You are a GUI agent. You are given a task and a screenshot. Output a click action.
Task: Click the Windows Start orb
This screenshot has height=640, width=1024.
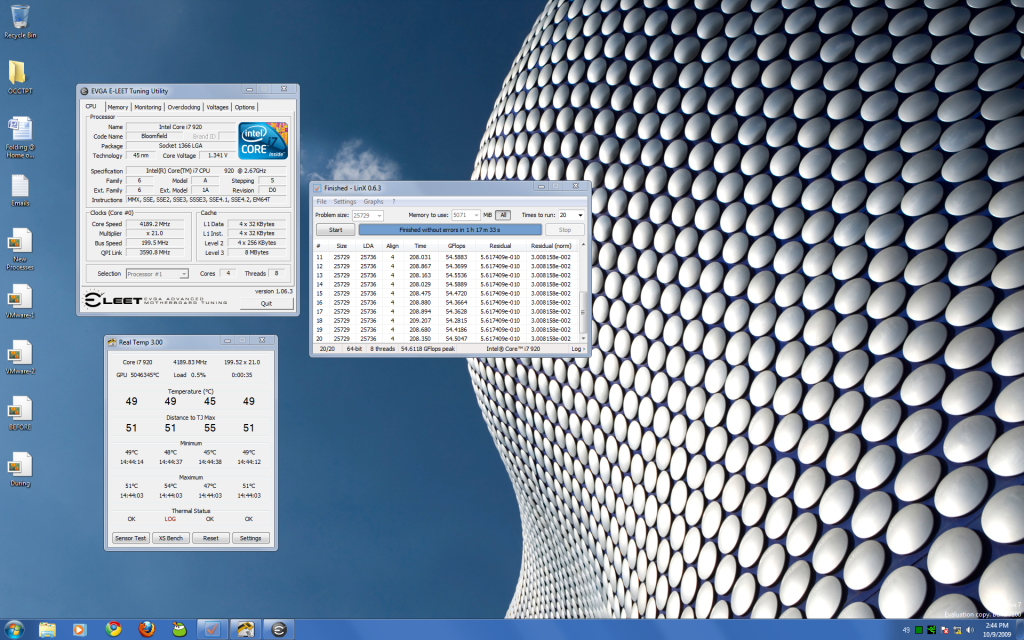click(14, 629)
